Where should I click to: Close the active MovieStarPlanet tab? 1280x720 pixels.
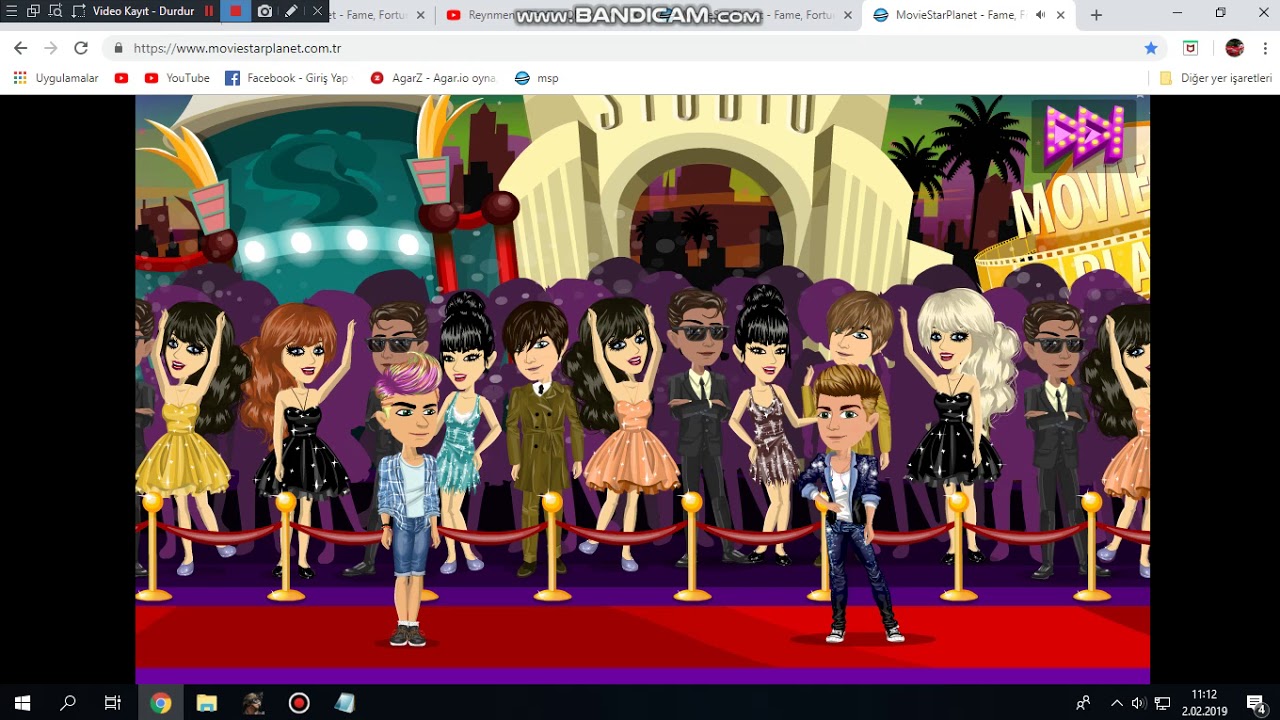click(1062, 15)
